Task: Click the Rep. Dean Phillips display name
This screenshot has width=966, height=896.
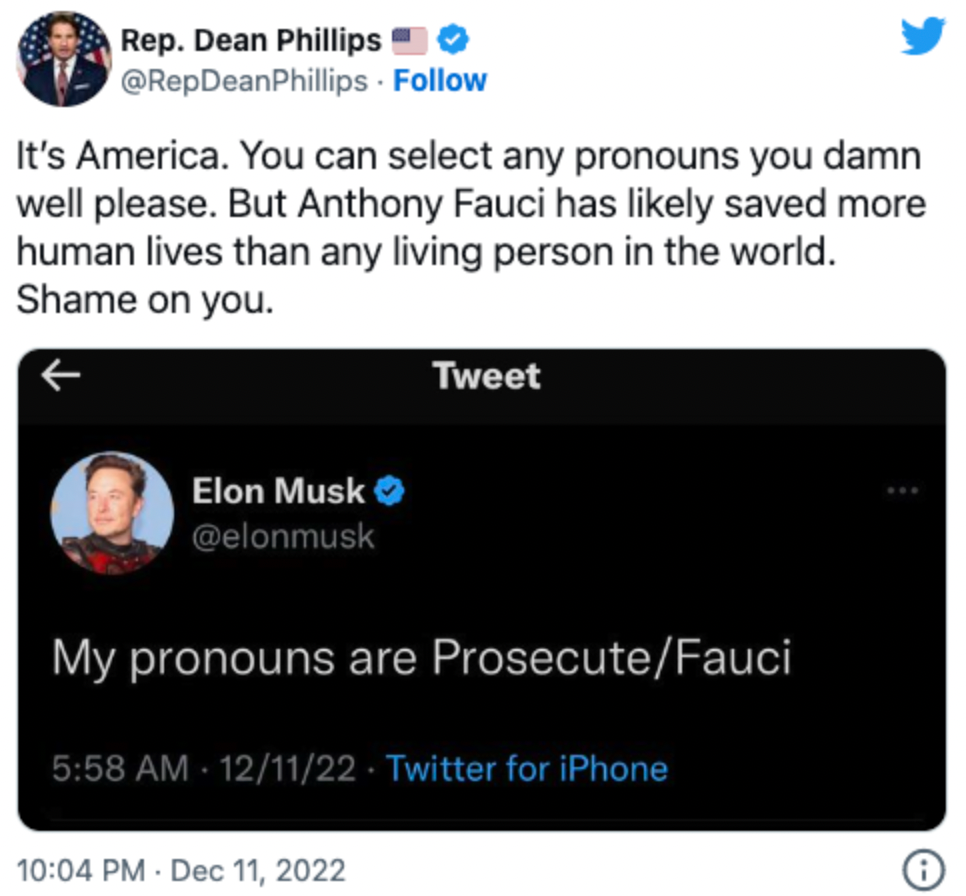Action: tap(251, 41)
